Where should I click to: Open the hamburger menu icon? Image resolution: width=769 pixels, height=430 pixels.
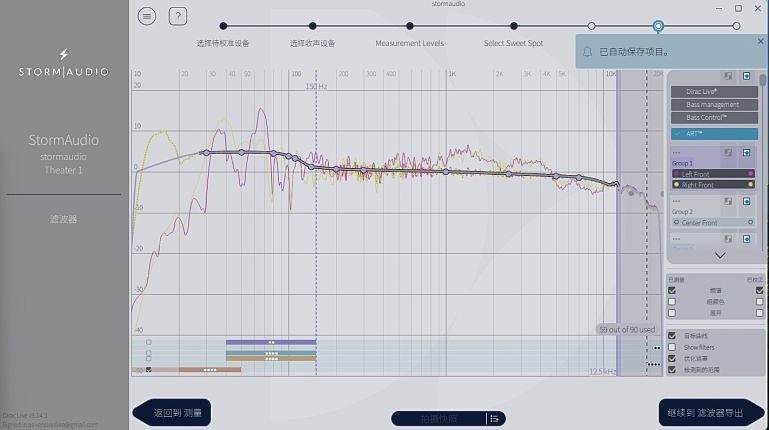click(147, 17)
